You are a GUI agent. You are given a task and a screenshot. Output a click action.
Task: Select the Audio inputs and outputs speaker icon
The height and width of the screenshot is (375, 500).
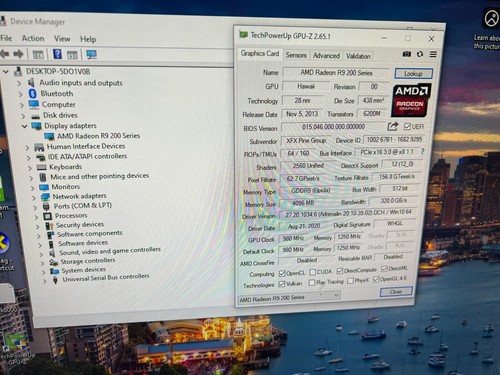coord(31,82)
